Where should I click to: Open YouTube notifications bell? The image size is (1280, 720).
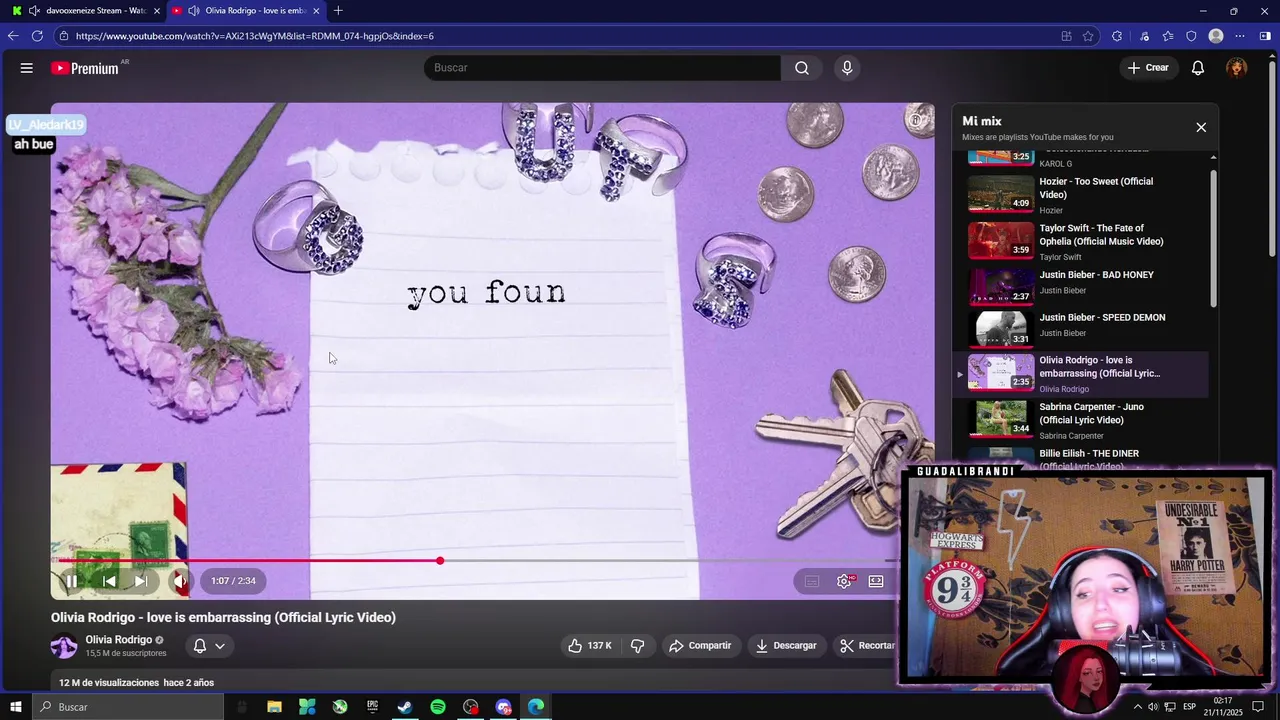tap(1198, 68)
